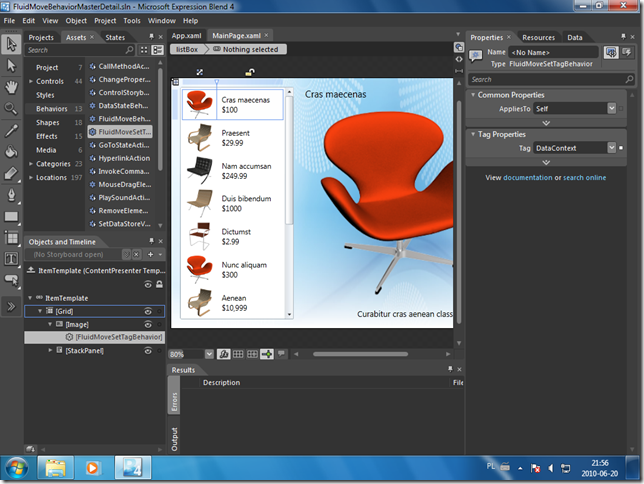Choose the Zoom magnifier tool

(x=11, y=108)
